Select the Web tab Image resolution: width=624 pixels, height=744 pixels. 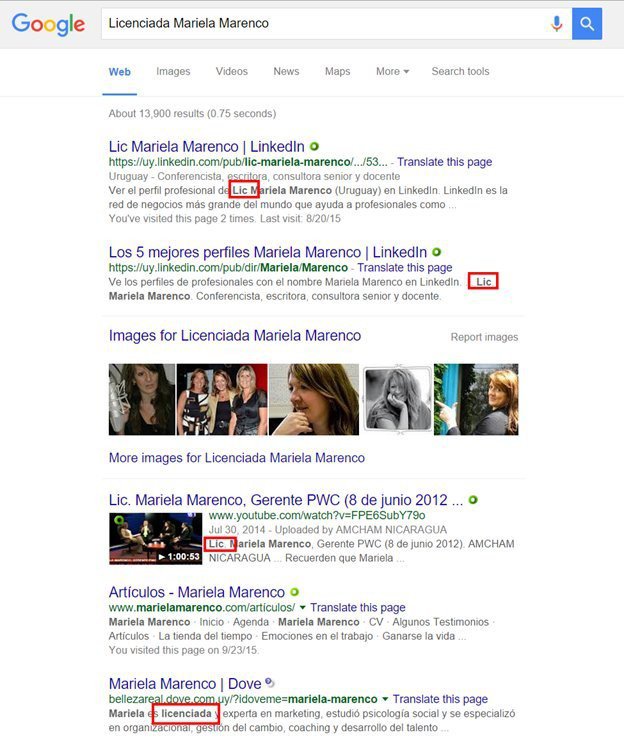(120, 72)
